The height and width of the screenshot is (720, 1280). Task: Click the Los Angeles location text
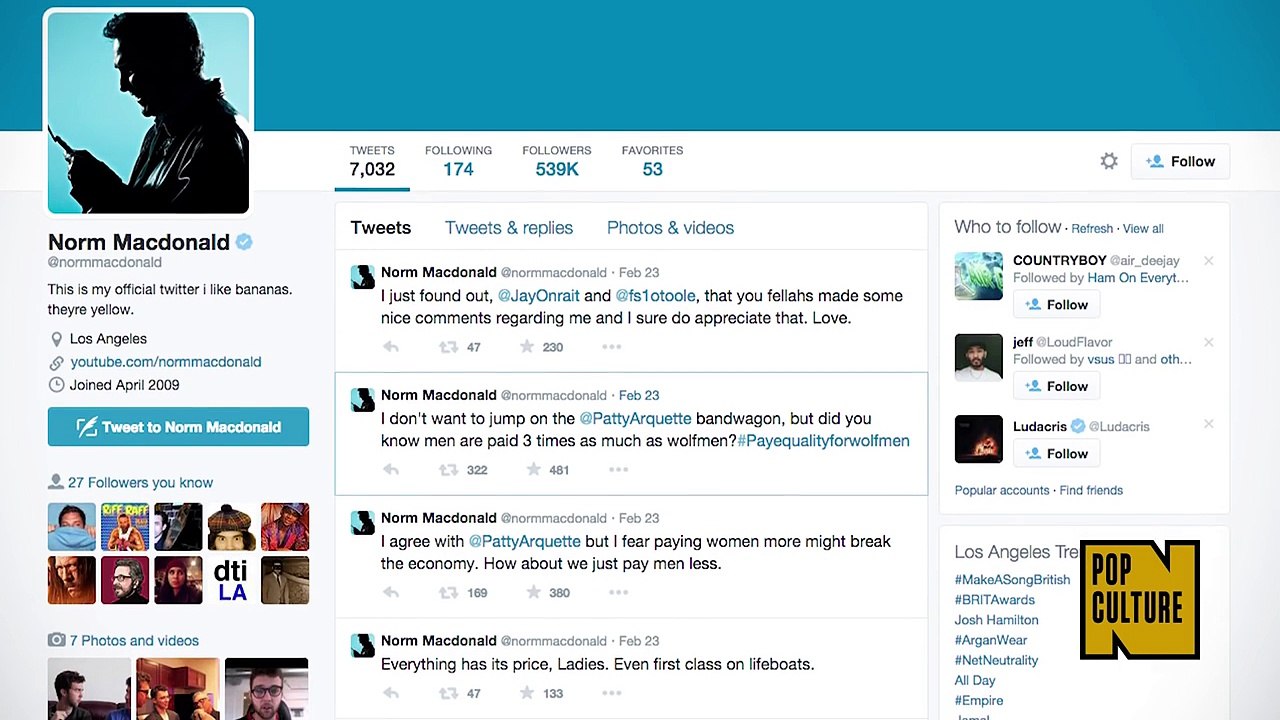pyautogui.click(x=108, y=339)
